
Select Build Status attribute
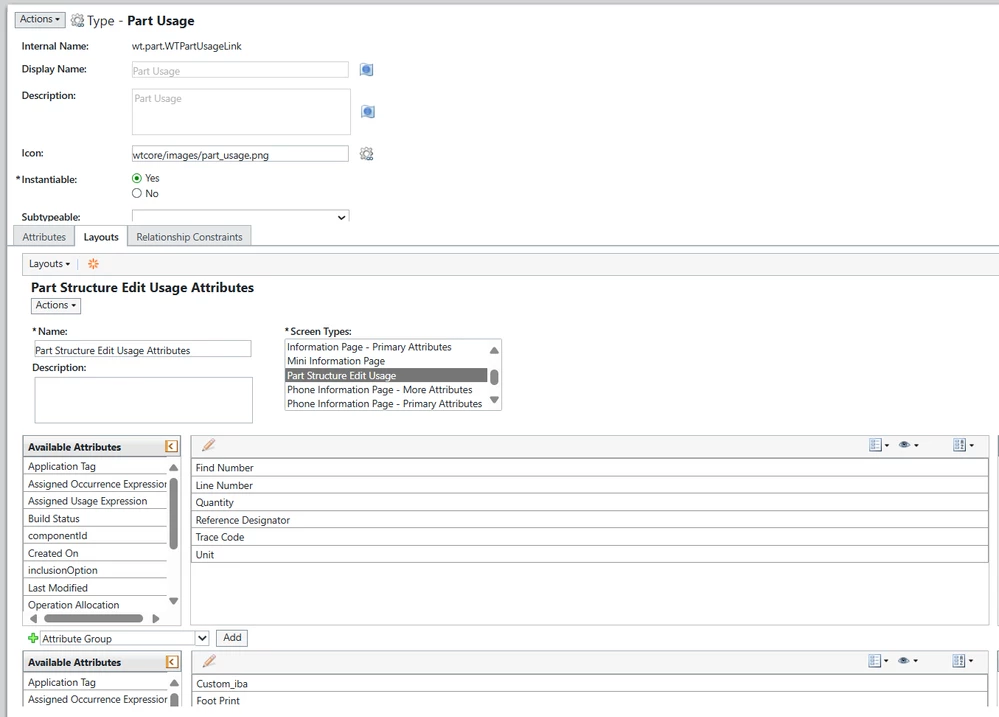(96, 518)
